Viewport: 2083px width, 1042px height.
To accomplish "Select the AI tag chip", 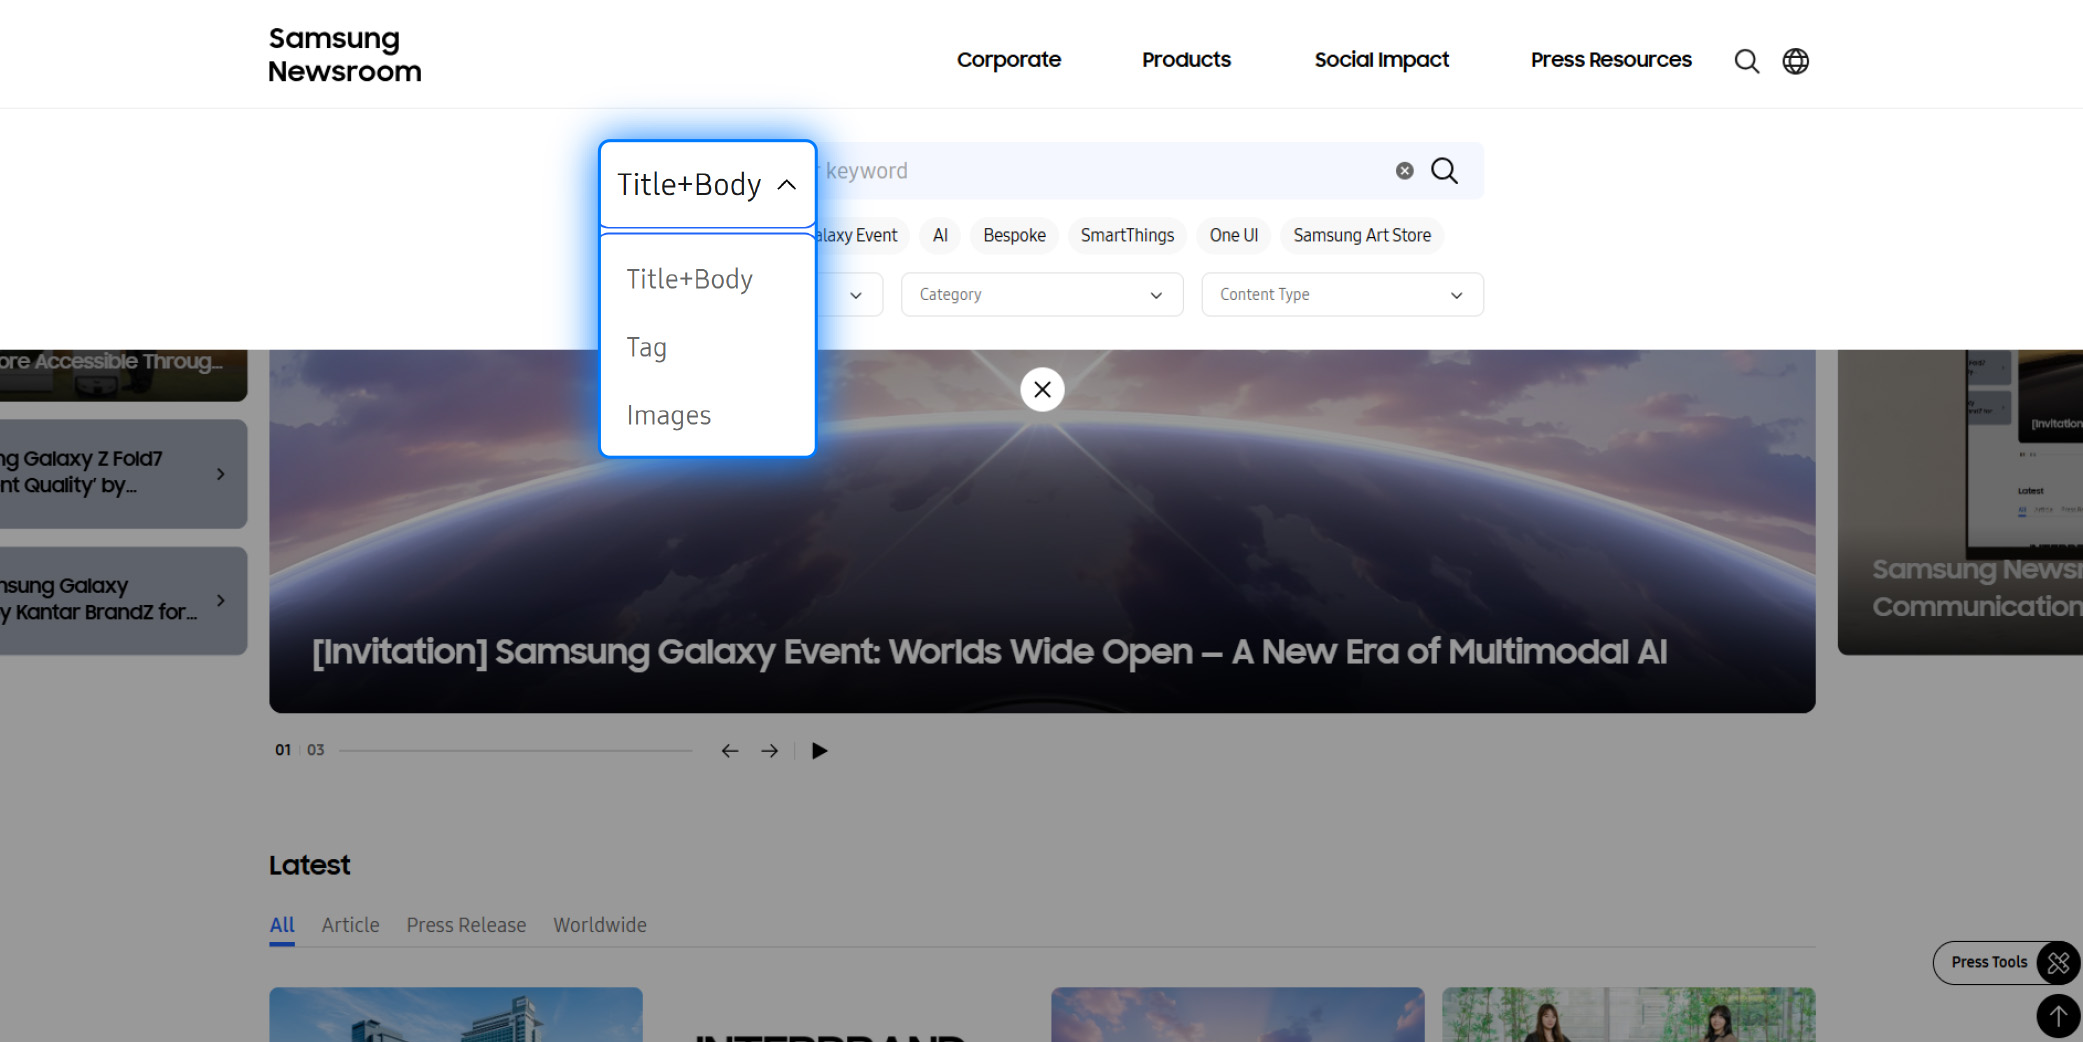I will pyautogui.click(x=938, y=235).
